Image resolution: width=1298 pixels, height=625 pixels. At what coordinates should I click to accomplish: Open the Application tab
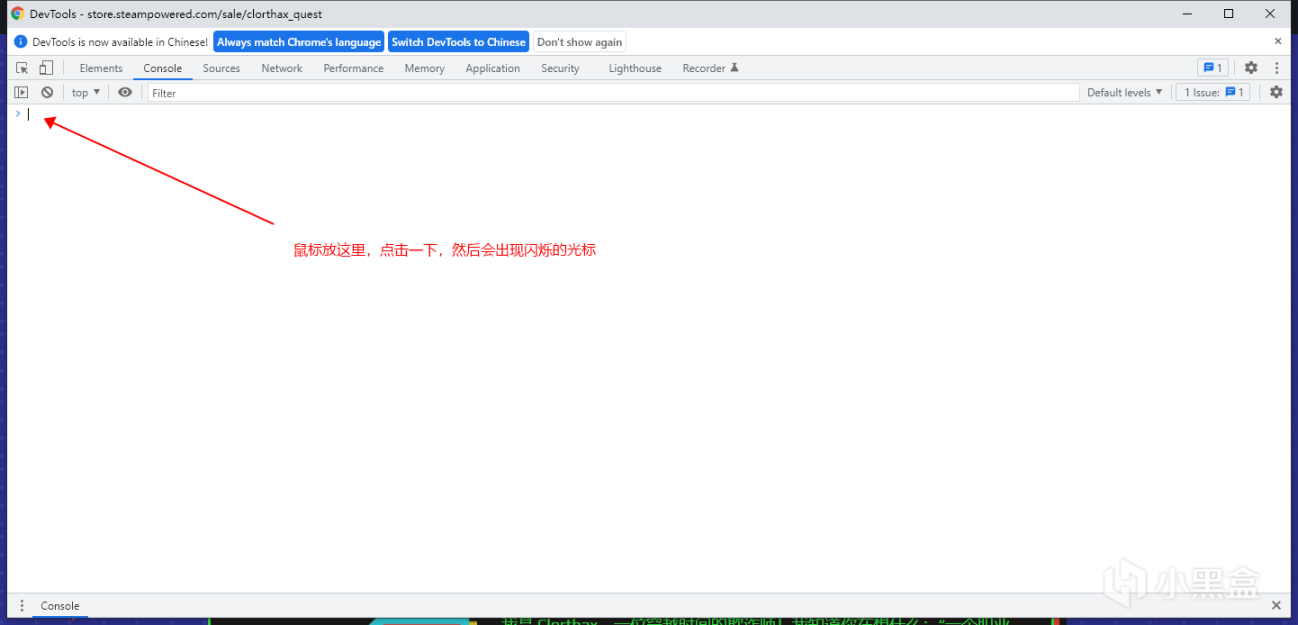(492, 68)
